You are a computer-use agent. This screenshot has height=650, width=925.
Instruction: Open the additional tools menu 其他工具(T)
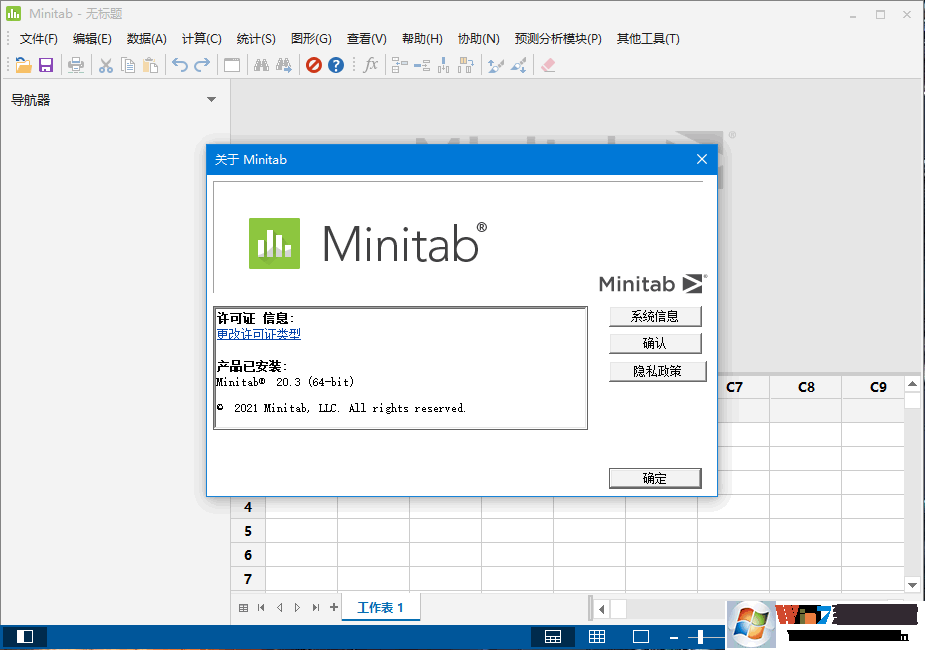(x=648, y=39)
